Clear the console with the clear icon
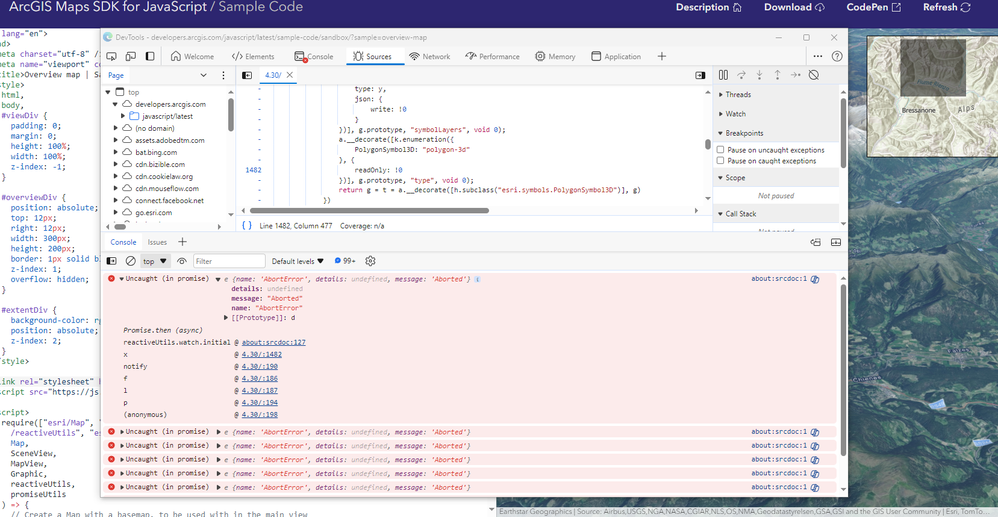This screenshot has height=517, width=998. (x=130, y=261)
